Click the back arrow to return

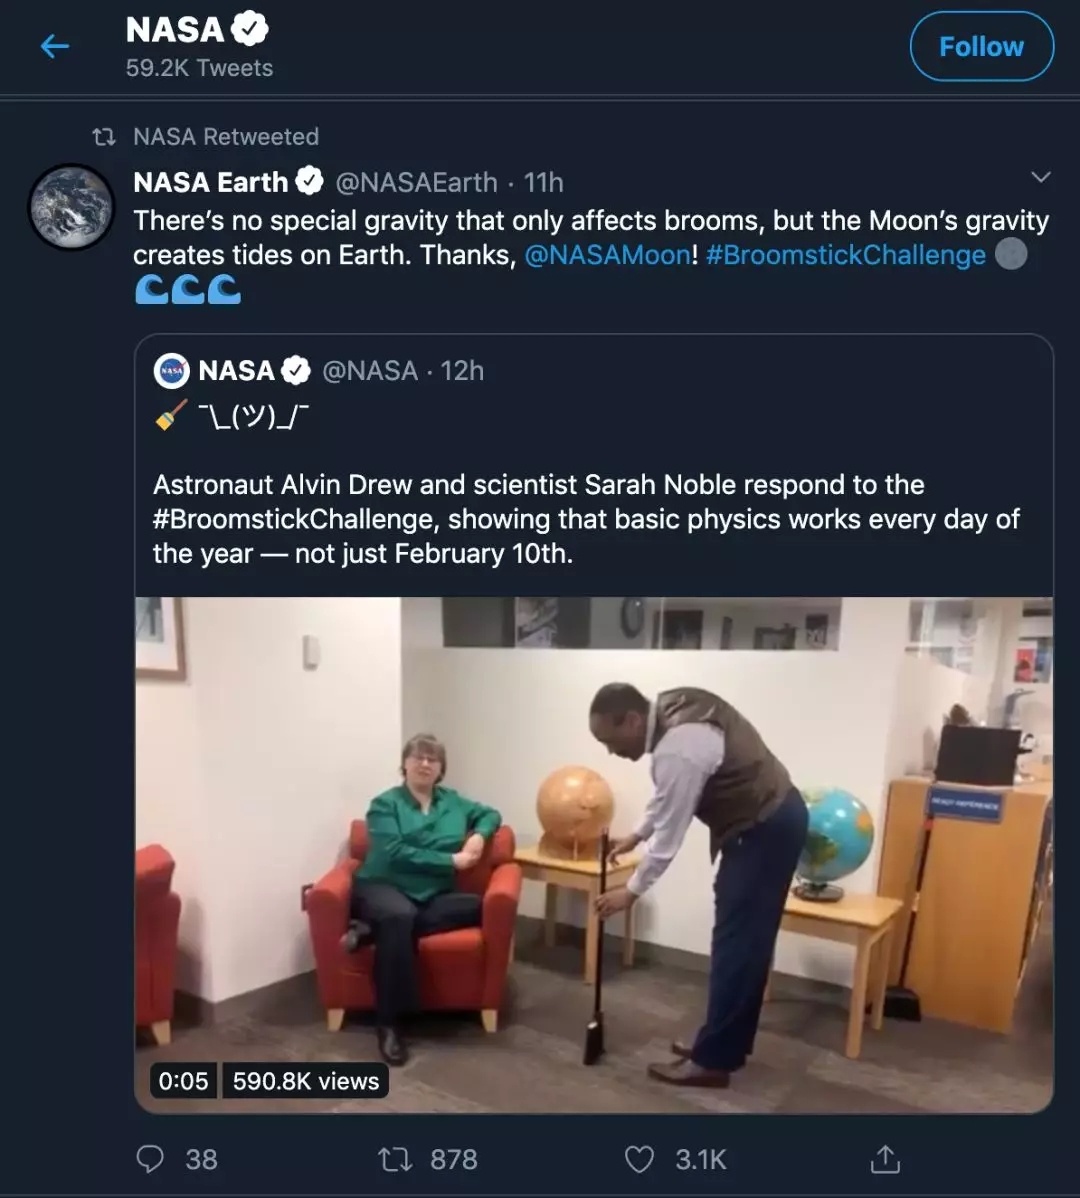click(x=55, y=46)
